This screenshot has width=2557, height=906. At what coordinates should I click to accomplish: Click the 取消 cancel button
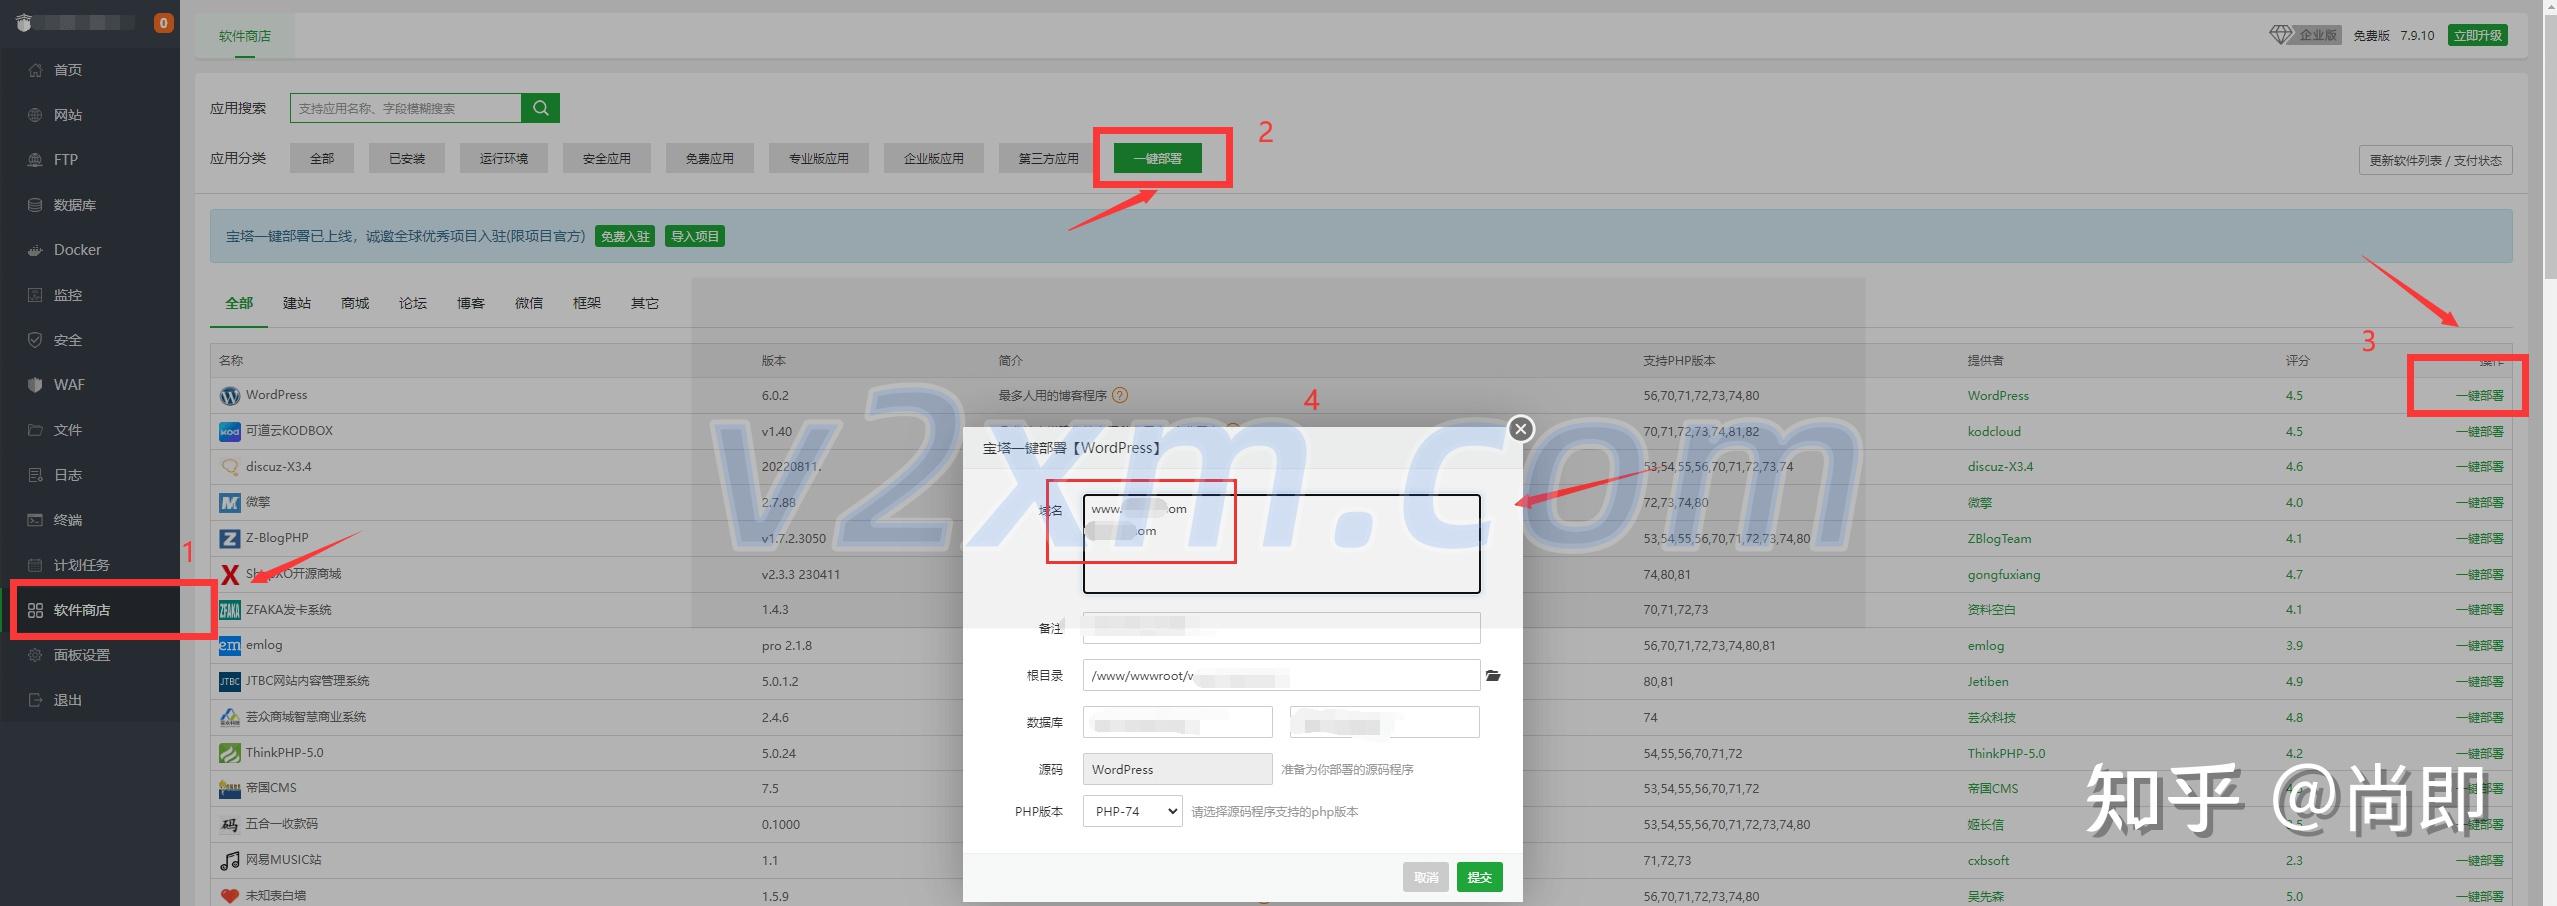pyautogui.click(x=1426, y=877)
